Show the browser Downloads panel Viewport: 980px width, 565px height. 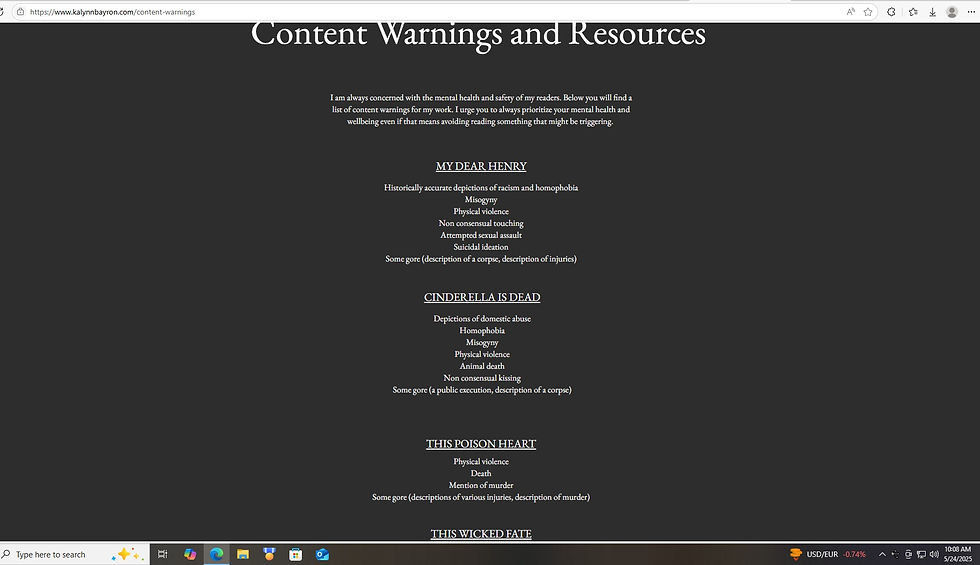click(932, 12)
